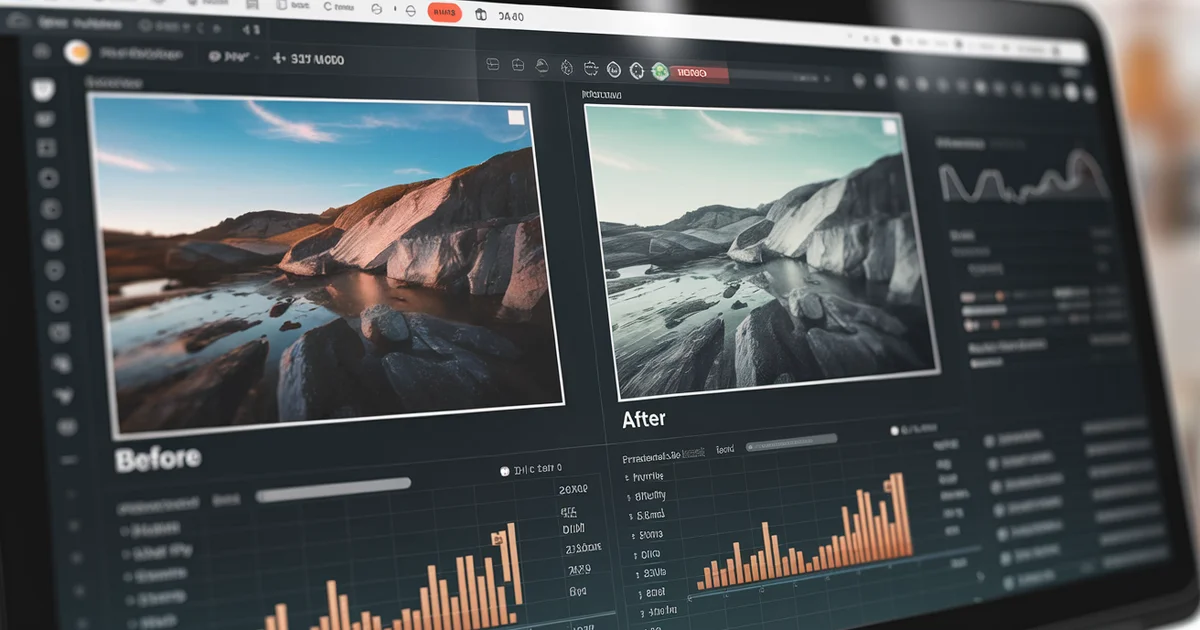This screenshot has width=1200, height=630.
Task: Open the user avatar icon in the header
Action: (x=76, y=53)
